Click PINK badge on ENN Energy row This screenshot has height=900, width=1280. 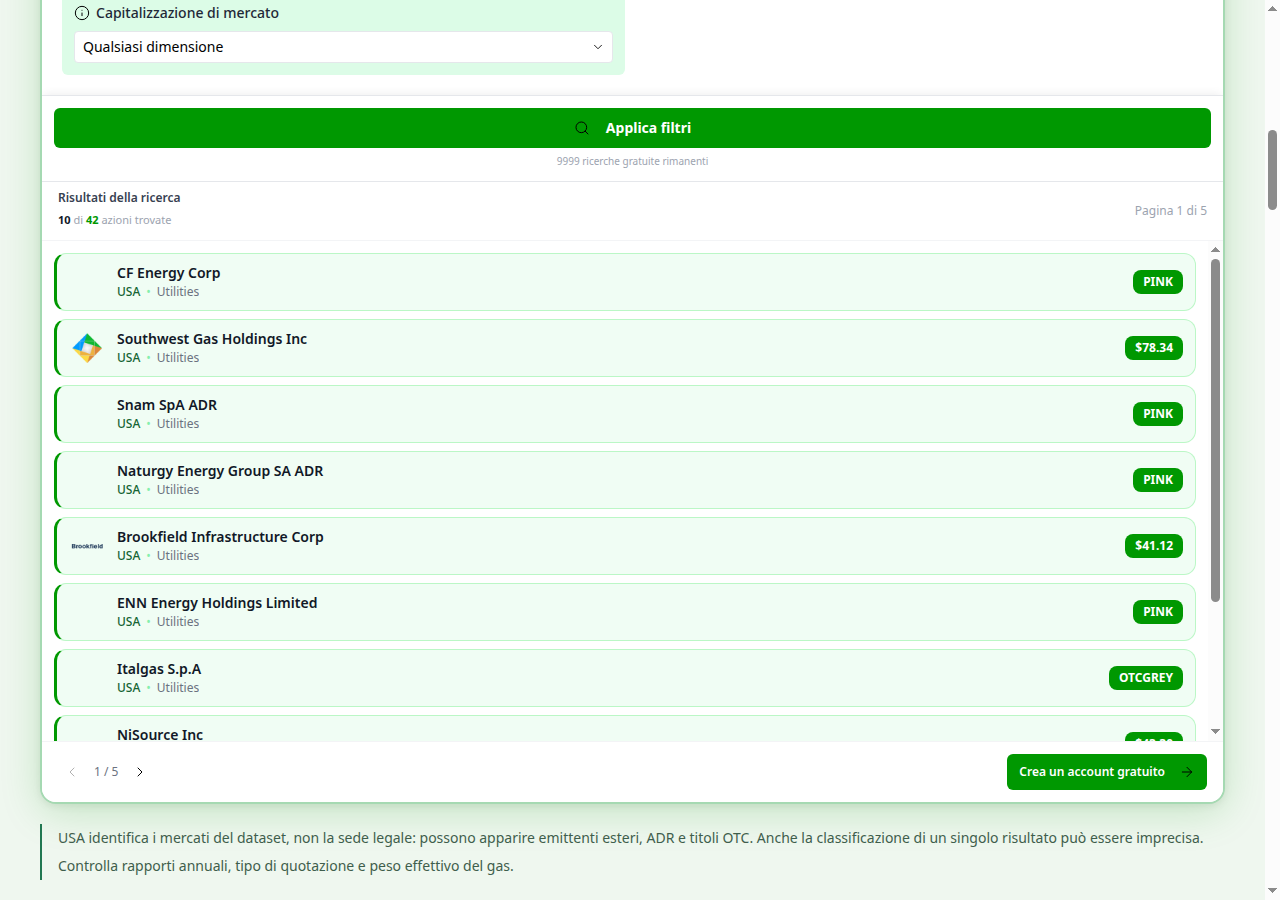(1158, 612)
